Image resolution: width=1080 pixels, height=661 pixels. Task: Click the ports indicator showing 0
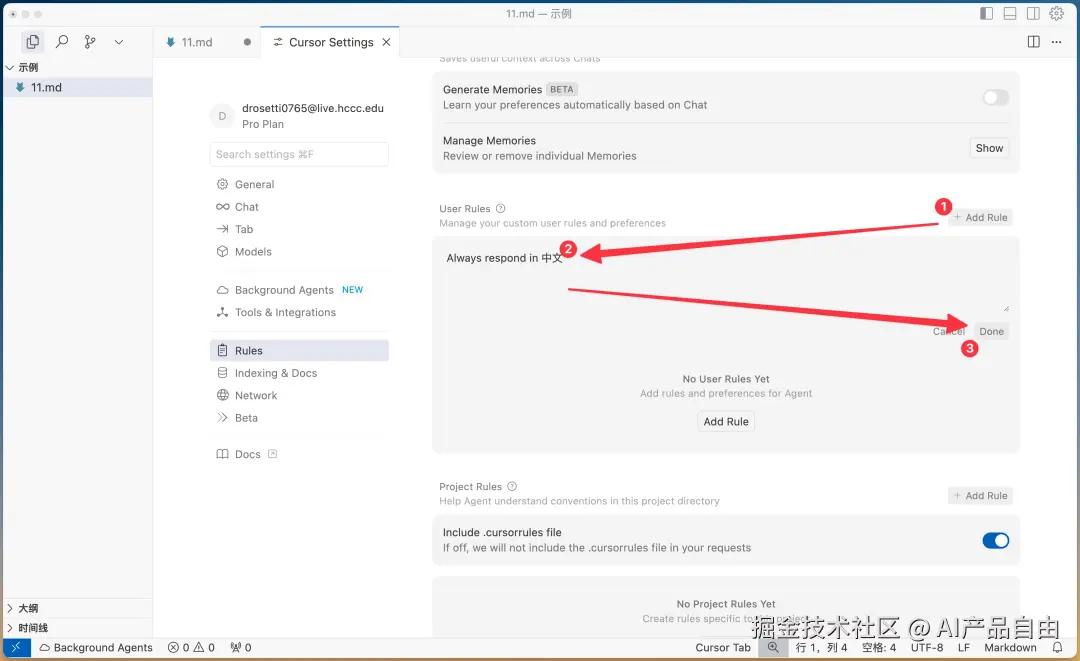point(240,647)
